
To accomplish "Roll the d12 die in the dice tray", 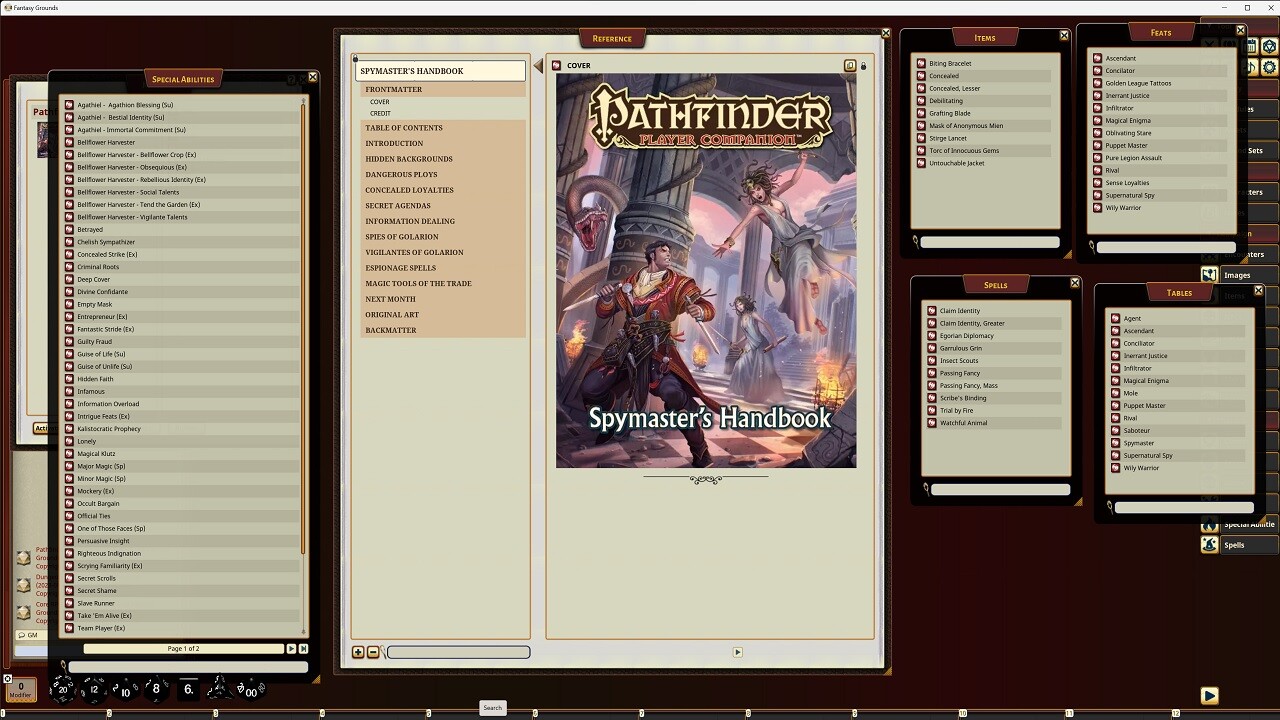I will click(x=92, y=690).
